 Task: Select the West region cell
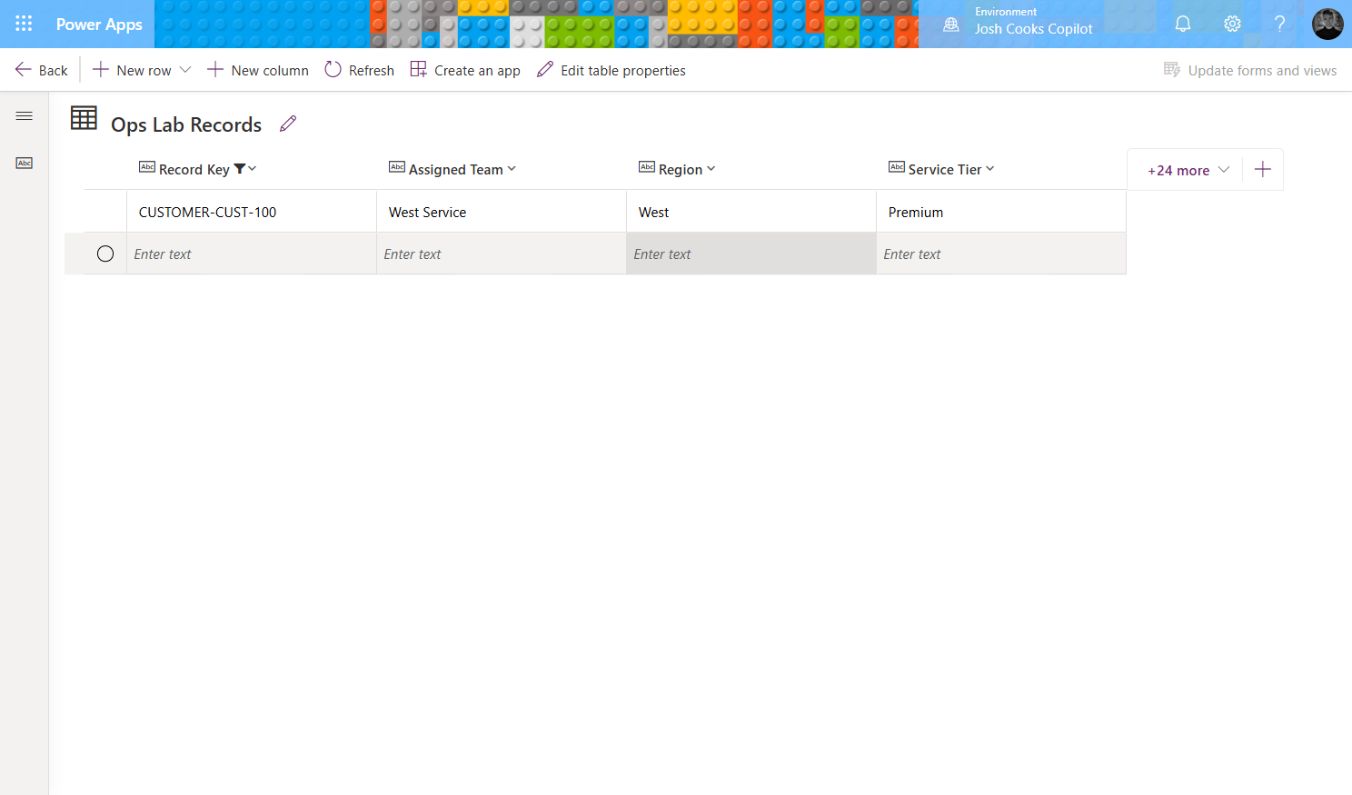point(751,212)
